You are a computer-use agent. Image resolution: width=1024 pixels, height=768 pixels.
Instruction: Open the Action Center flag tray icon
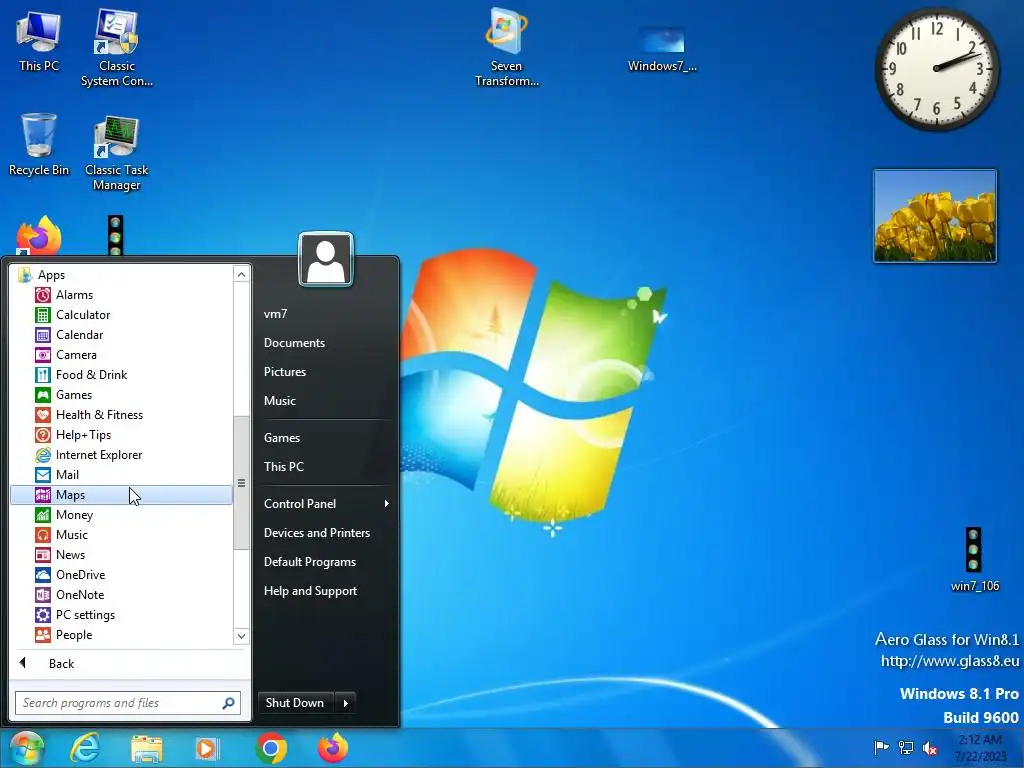tap(881, 747)
